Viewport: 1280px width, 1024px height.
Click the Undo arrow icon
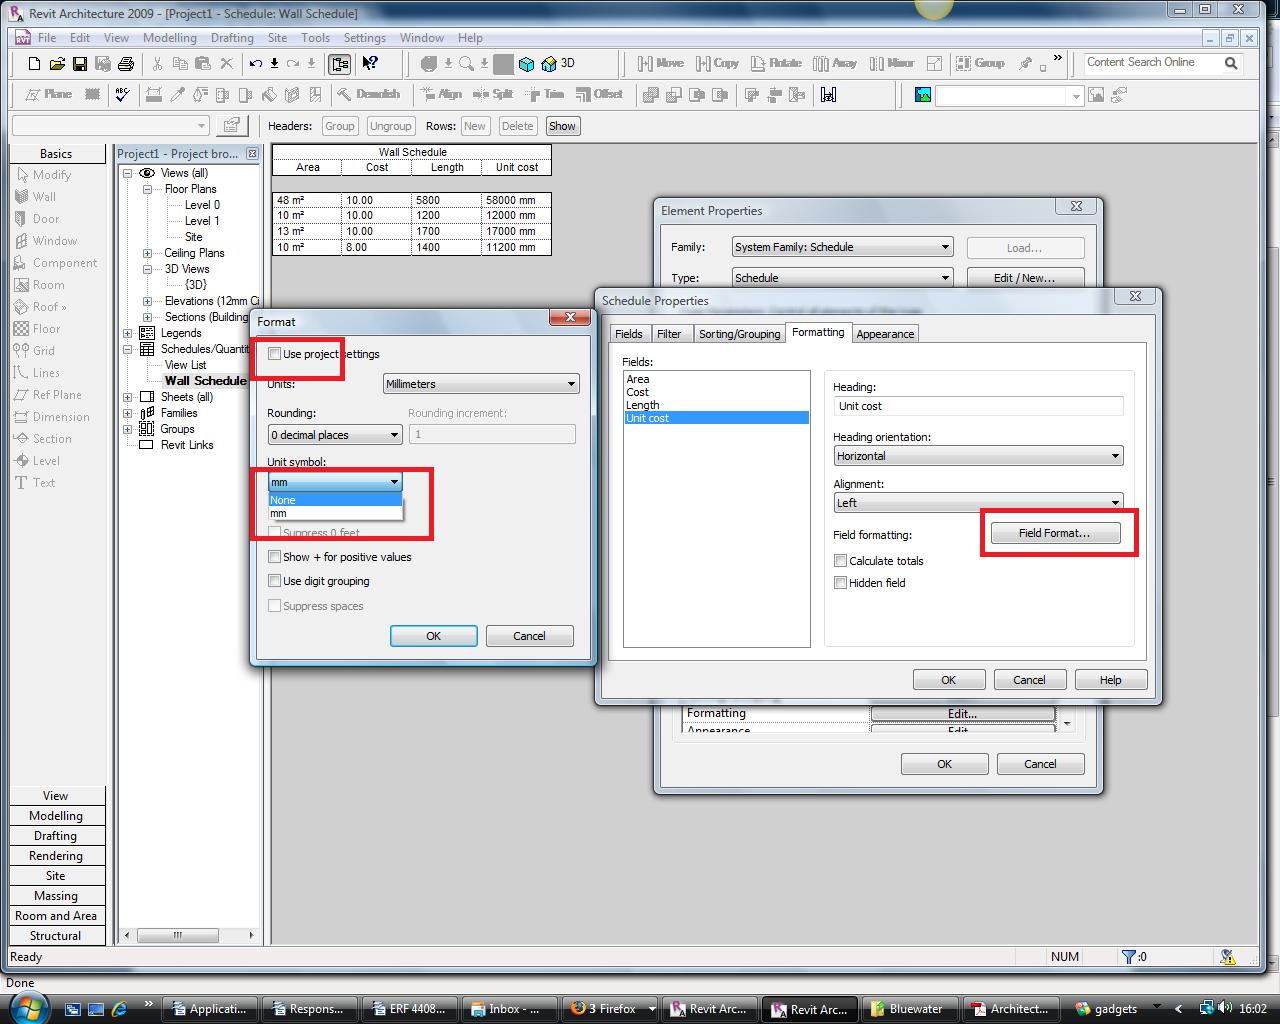tap(256, 64)
